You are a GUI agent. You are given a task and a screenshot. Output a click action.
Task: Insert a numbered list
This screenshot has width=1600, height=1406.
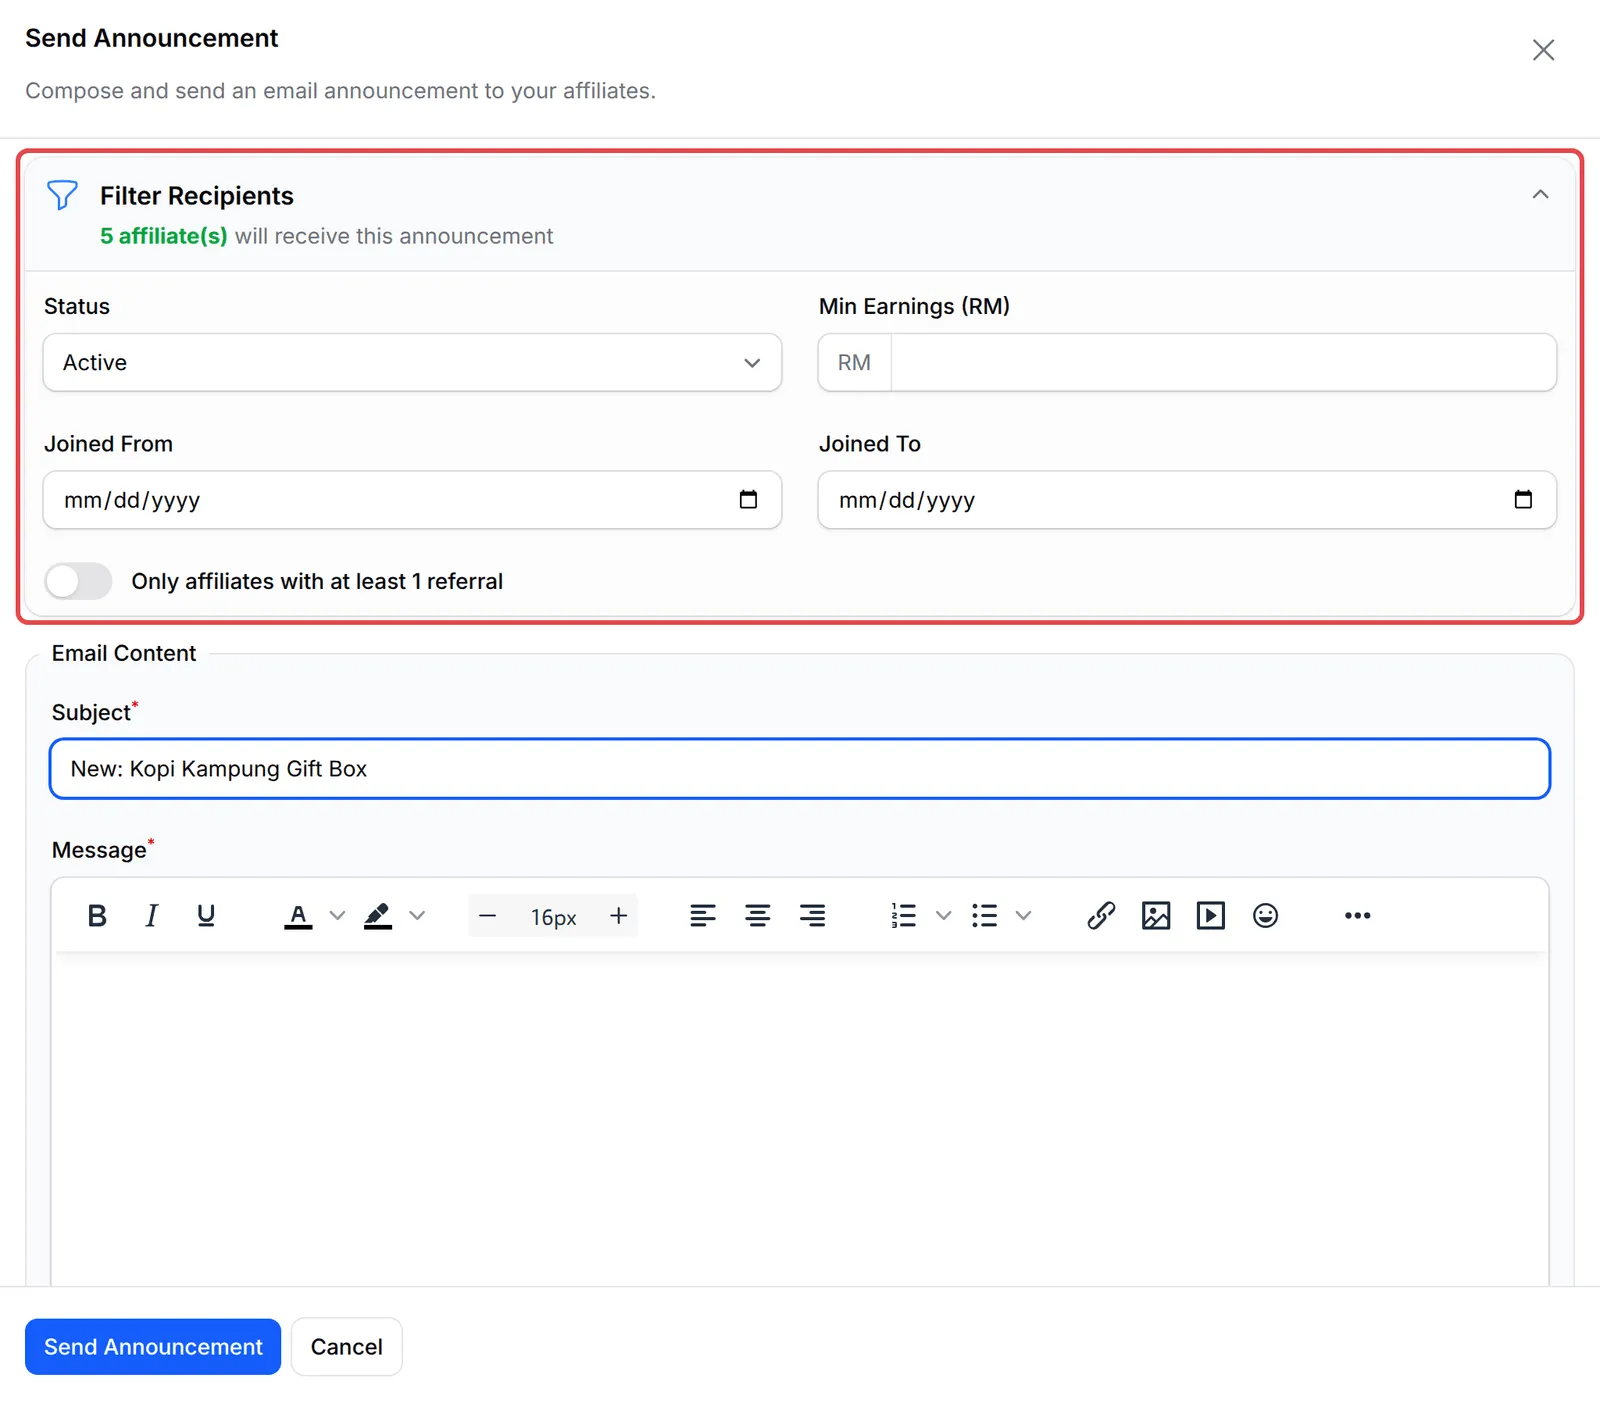[x=904, y=915]
